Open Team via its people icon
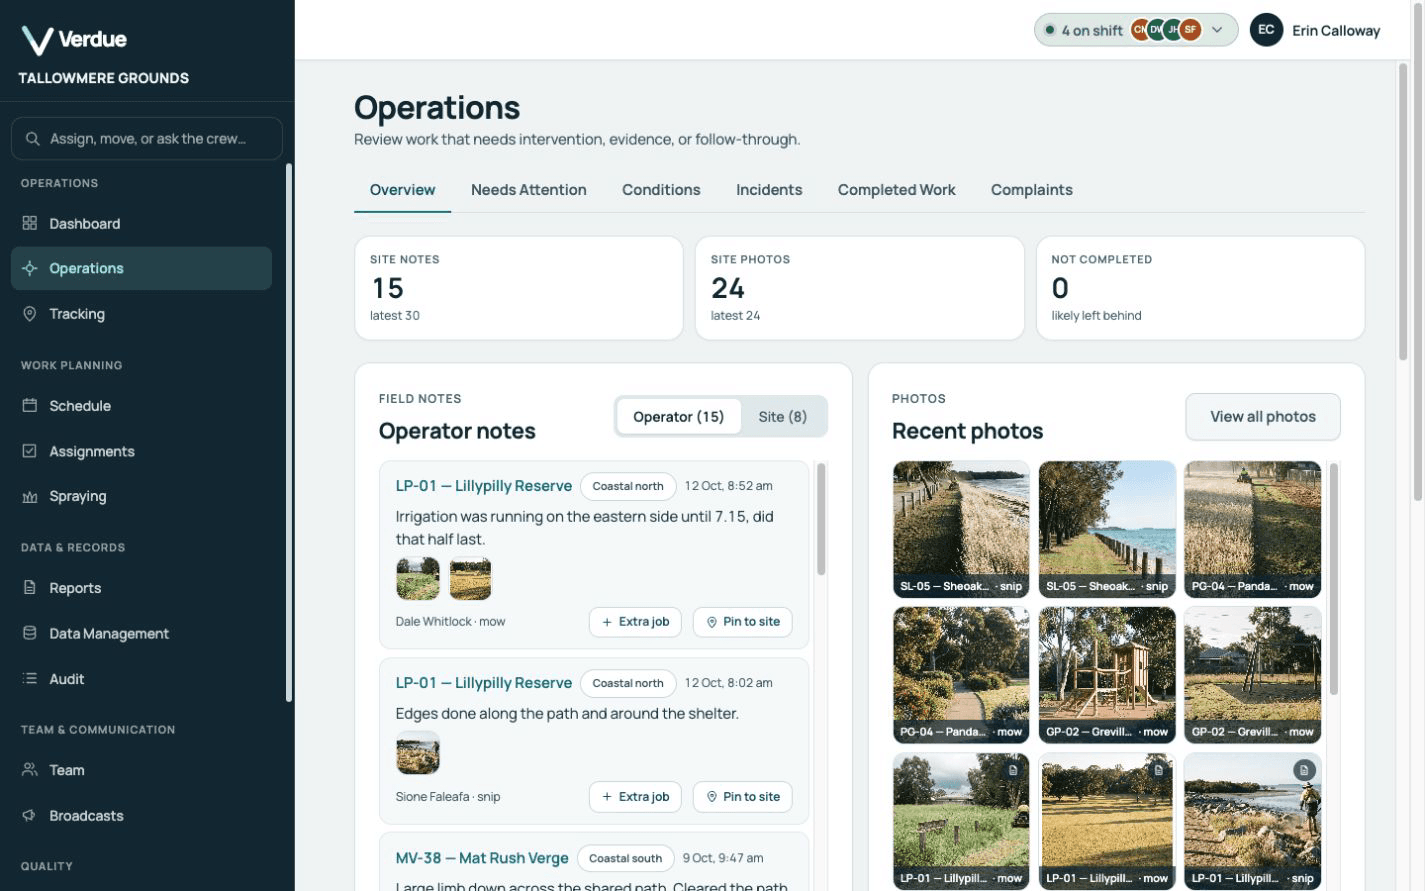The width and height of the screenshot is (1425, 891). pos(30,769)
